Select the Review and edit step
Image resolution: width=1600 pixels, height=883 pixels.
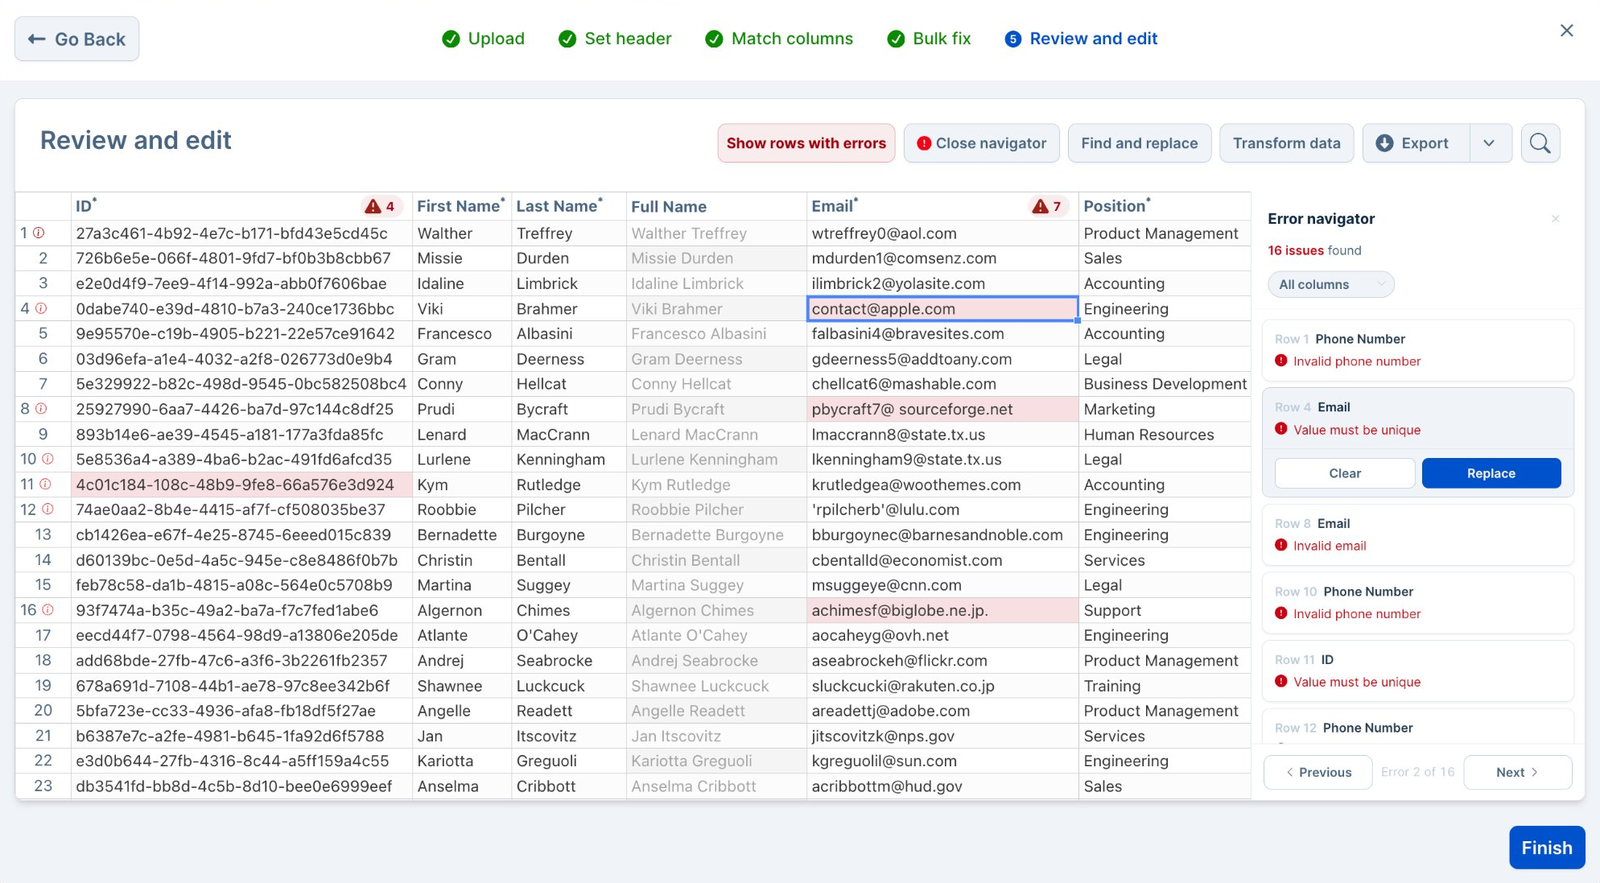(1081, 39)
